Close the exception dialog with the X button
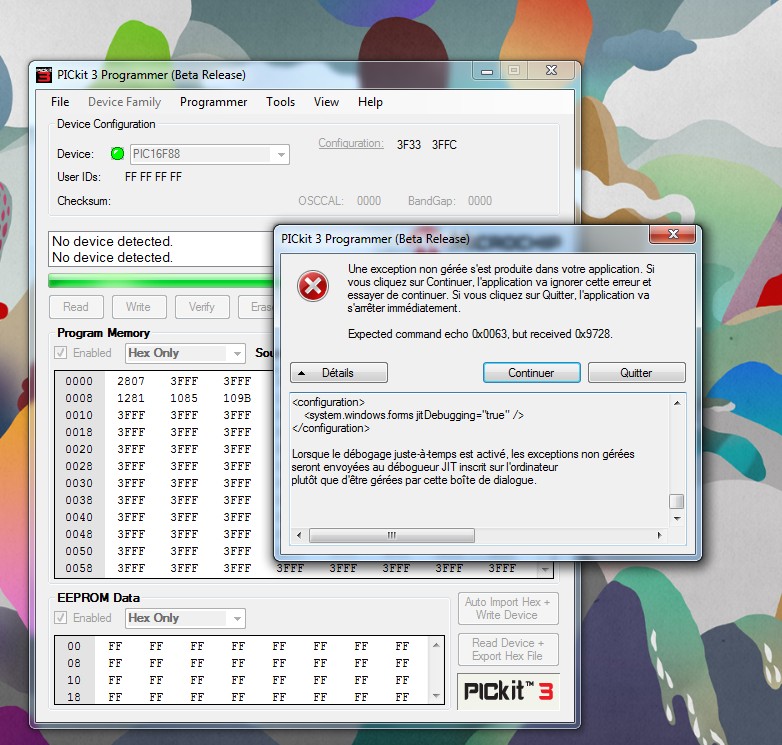Screen dimensions: 782x745 click(673, 234)
